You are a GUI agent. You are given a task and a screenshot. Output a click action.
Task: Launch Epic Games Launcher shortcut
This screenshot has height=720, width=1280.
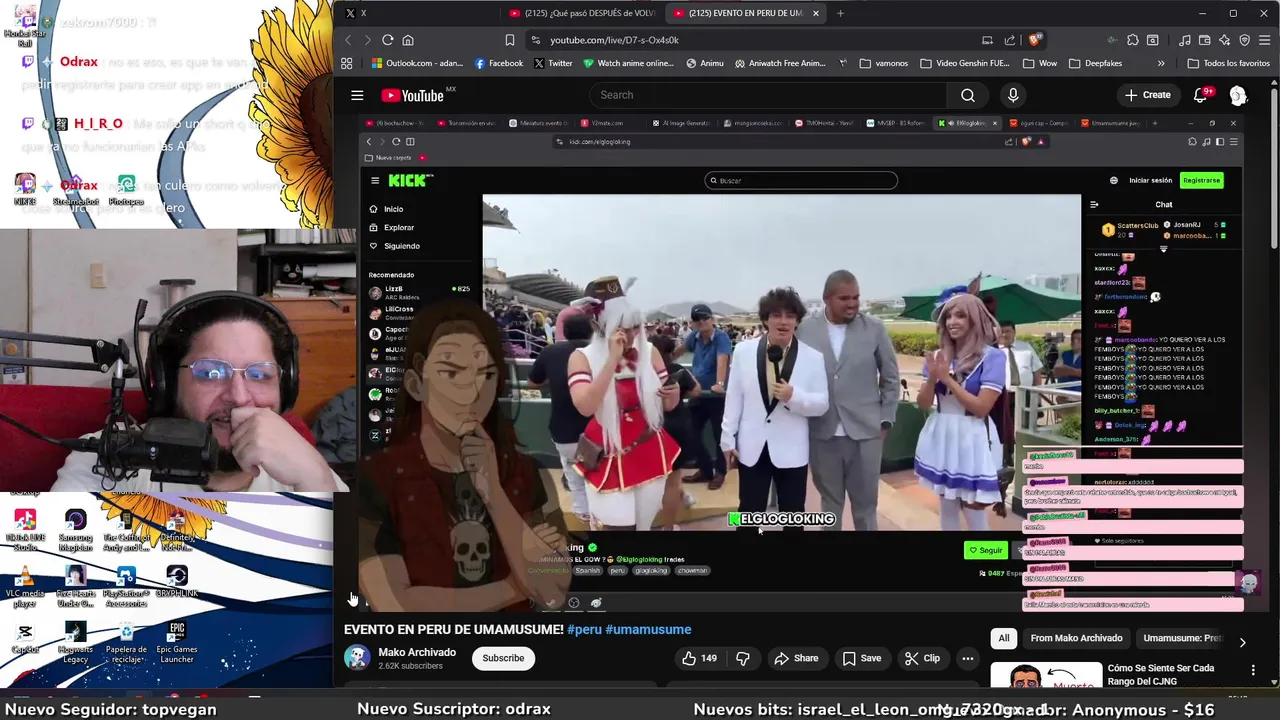(177, 642)
